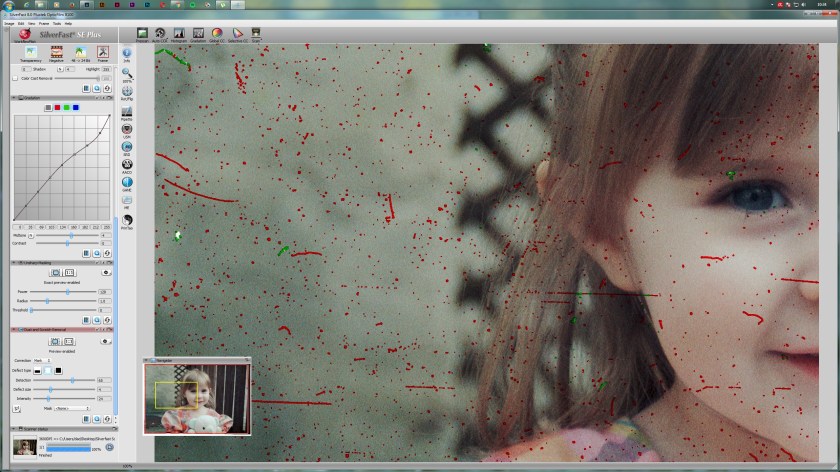Screen dimensions: 840x472
Task: Click the WorkflowPilot red icon
Action: (x=23, y=34)
